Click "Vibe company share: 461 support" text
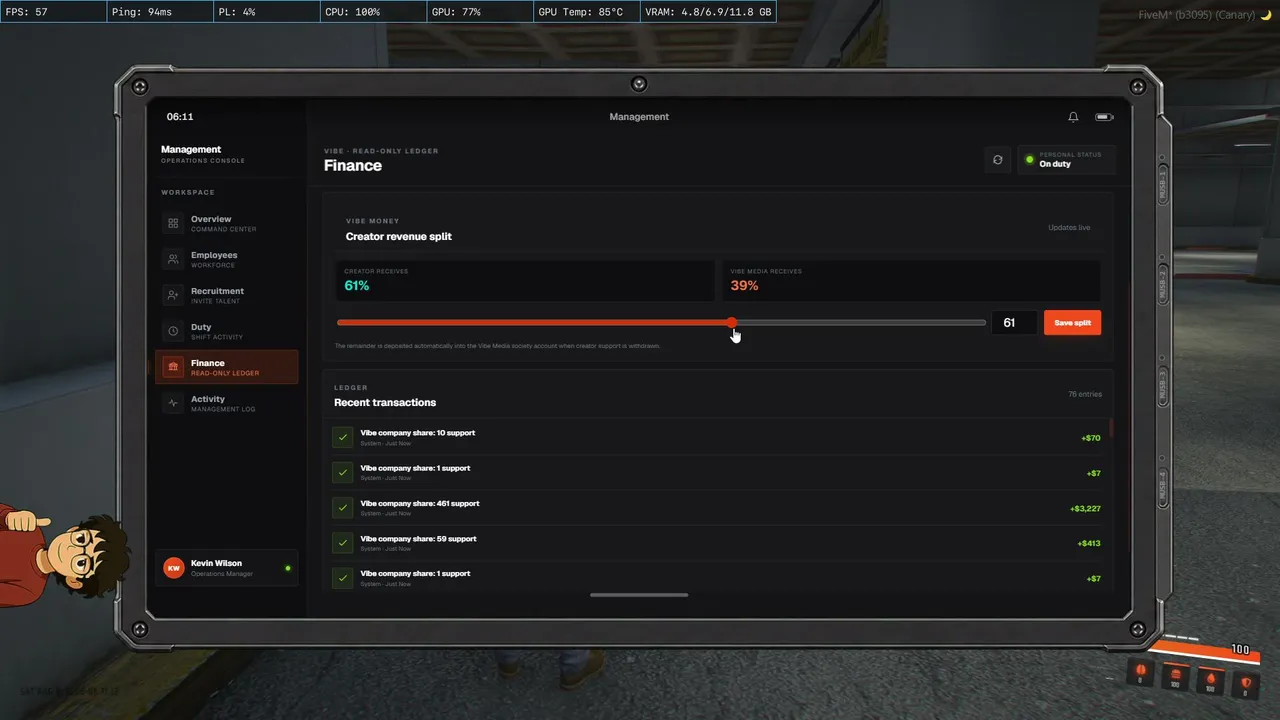This screenshot has height=720, width=1280. click(420, 503)
